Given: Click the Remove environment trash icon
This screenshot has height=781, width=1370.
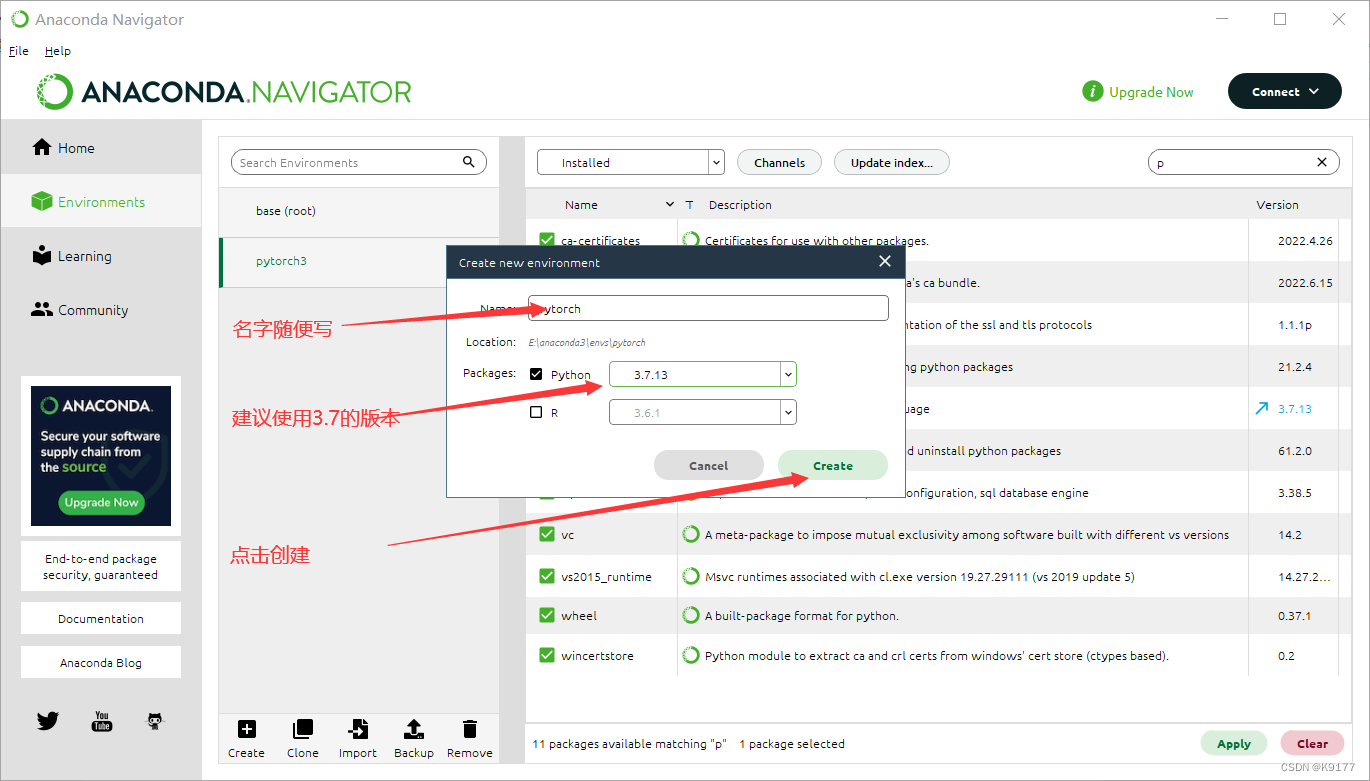Looking at the screenshot, I should pos(470,729).
